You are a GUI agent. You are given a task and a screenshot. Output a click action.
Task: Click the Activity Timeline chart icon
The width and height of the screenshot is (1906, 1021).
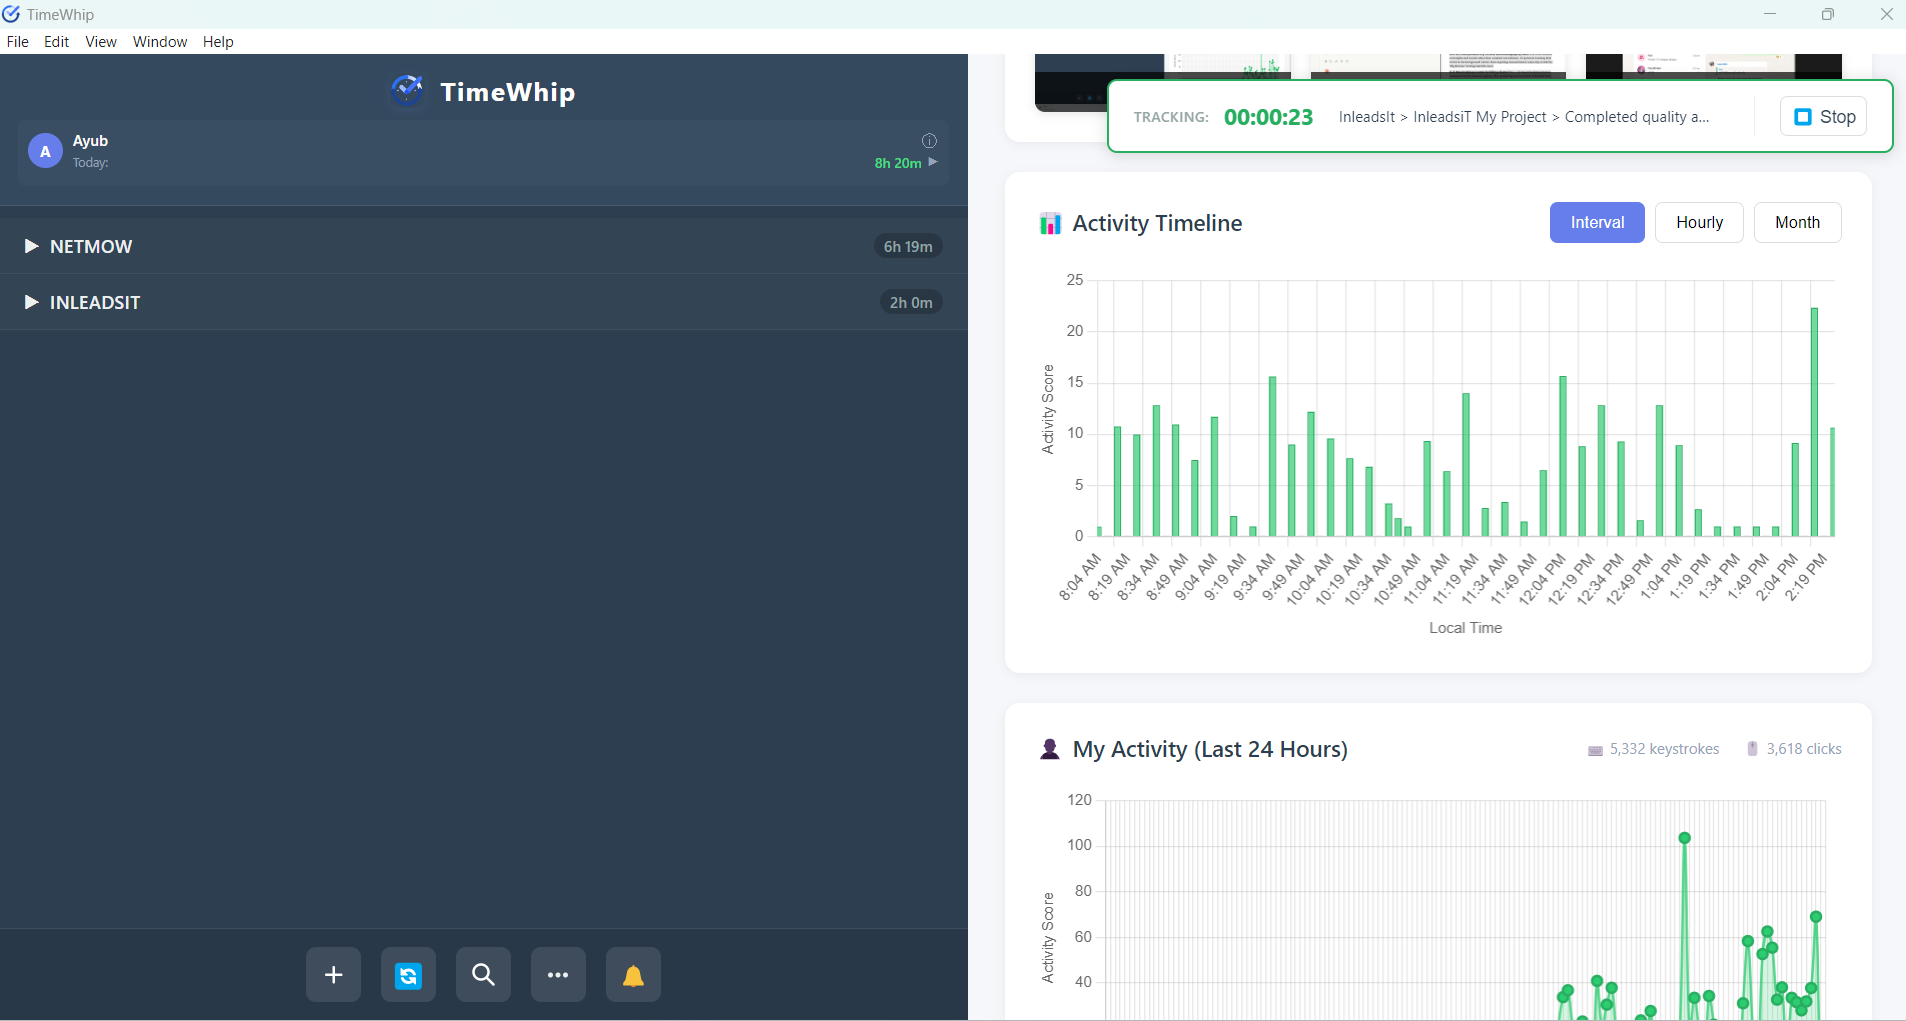click(1050, 223)
